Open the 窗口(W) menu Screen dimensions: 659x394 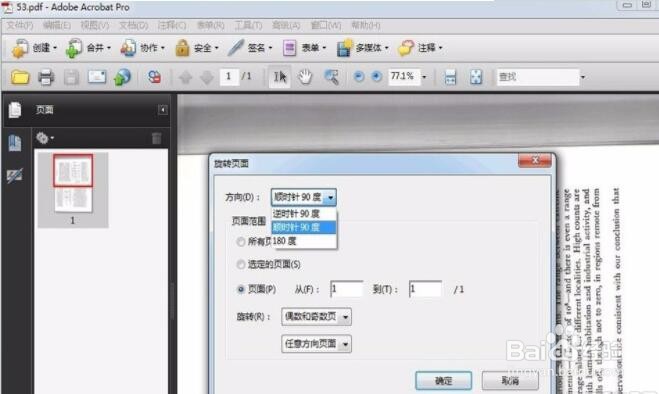pos(326,26)
